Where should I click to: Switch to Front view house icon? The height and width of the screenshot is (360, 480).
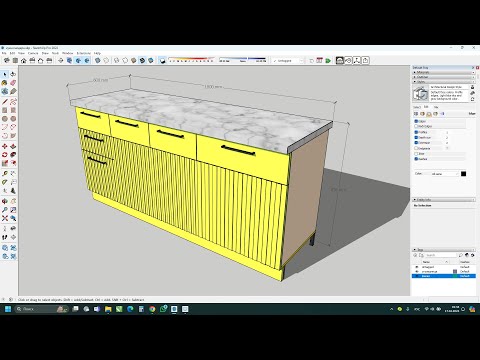24,60
